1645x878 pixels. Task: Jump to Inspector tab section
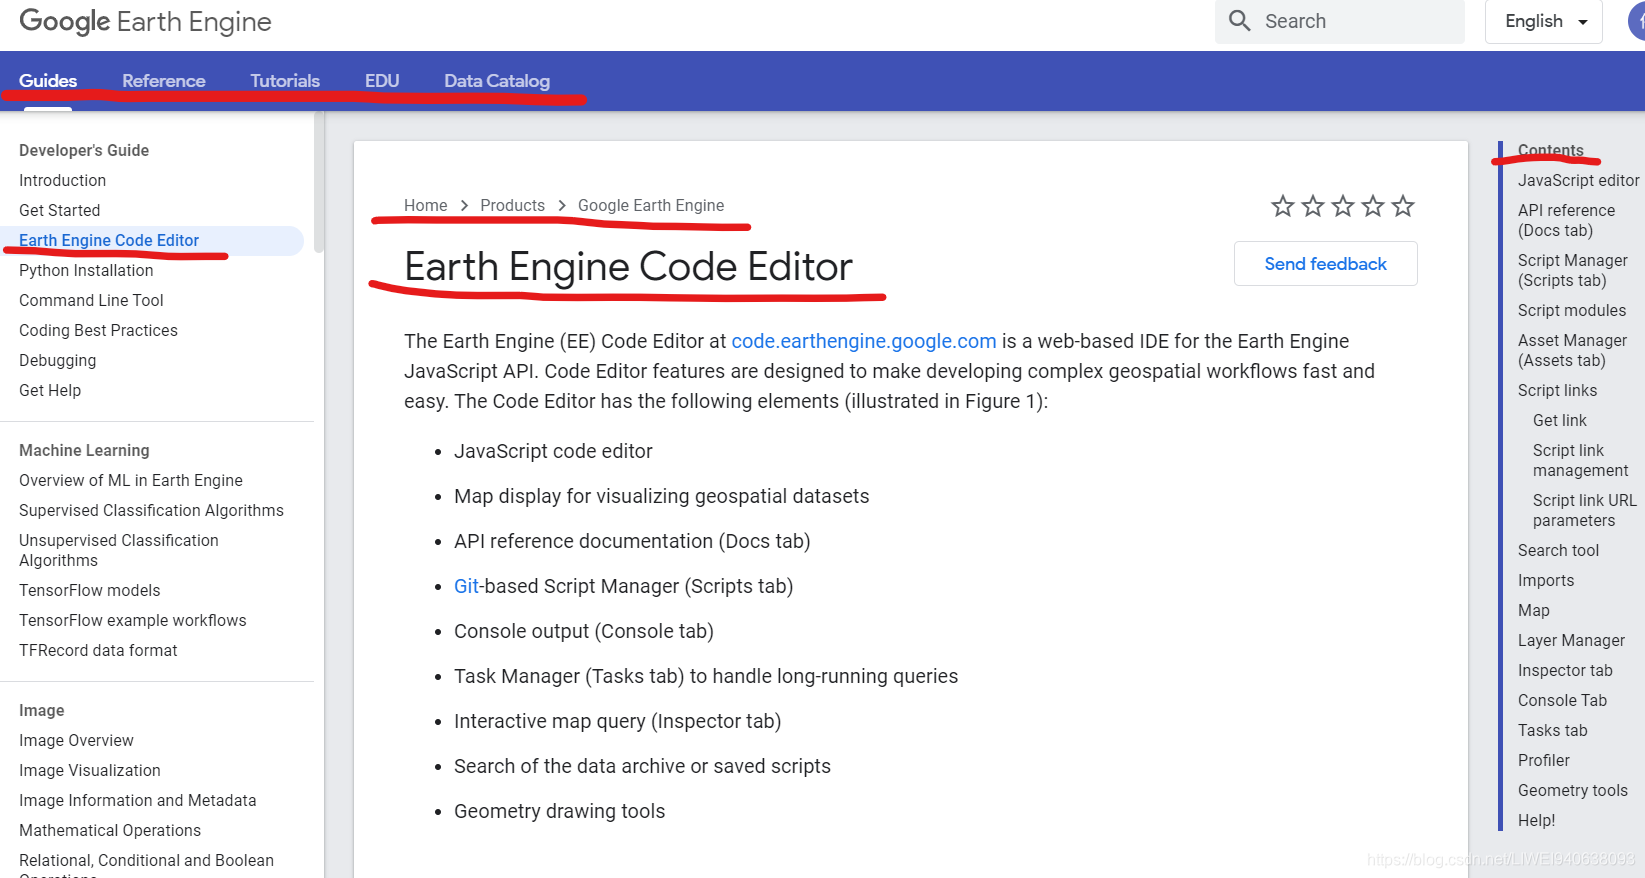click(1565, 670)
